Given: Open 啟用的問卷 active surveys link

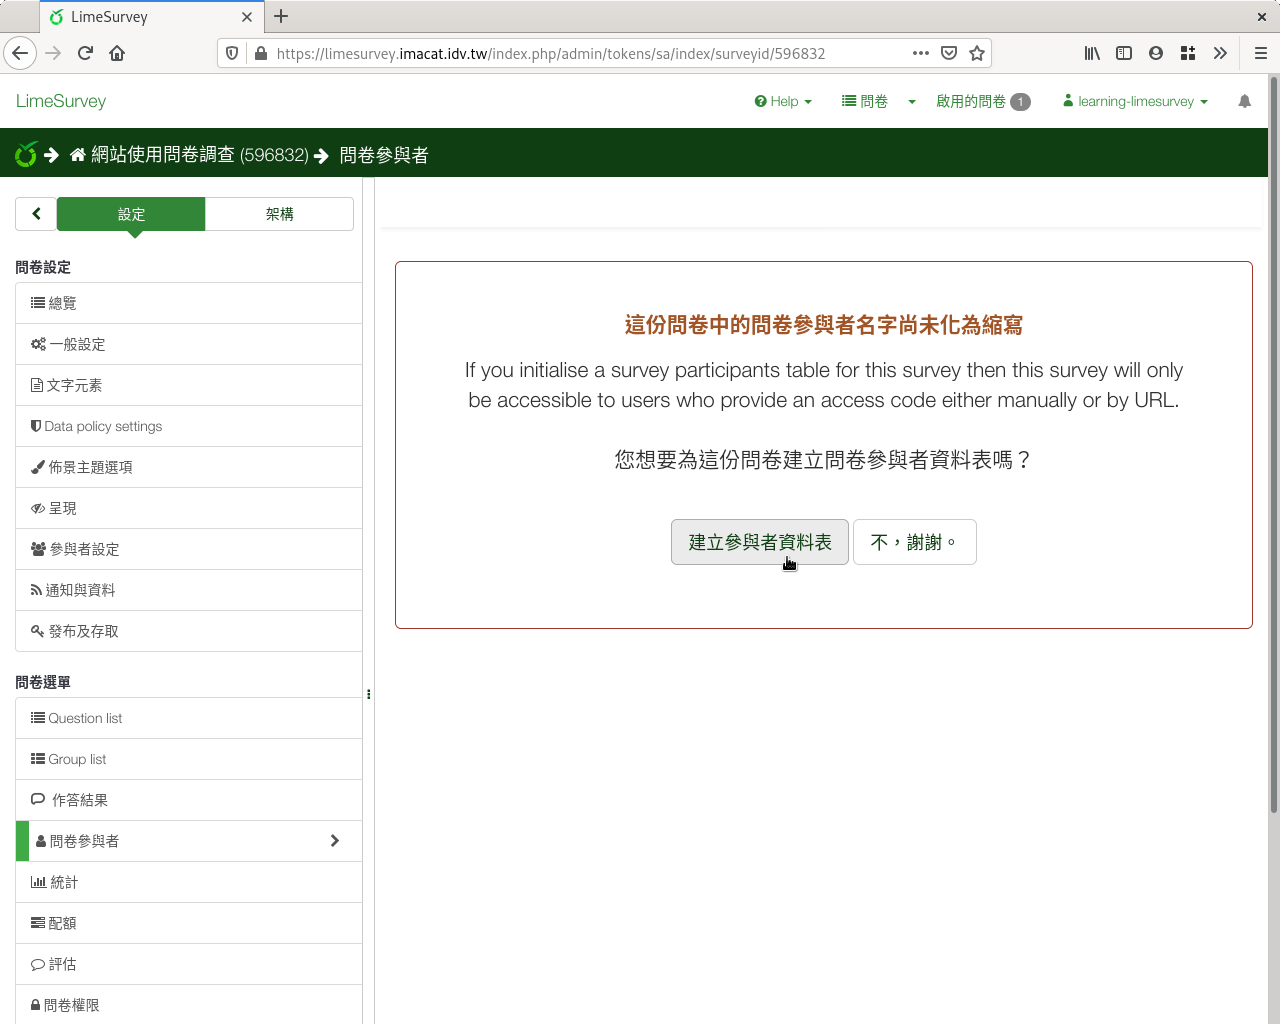Looking at the screenshot, I should [983, 101].
